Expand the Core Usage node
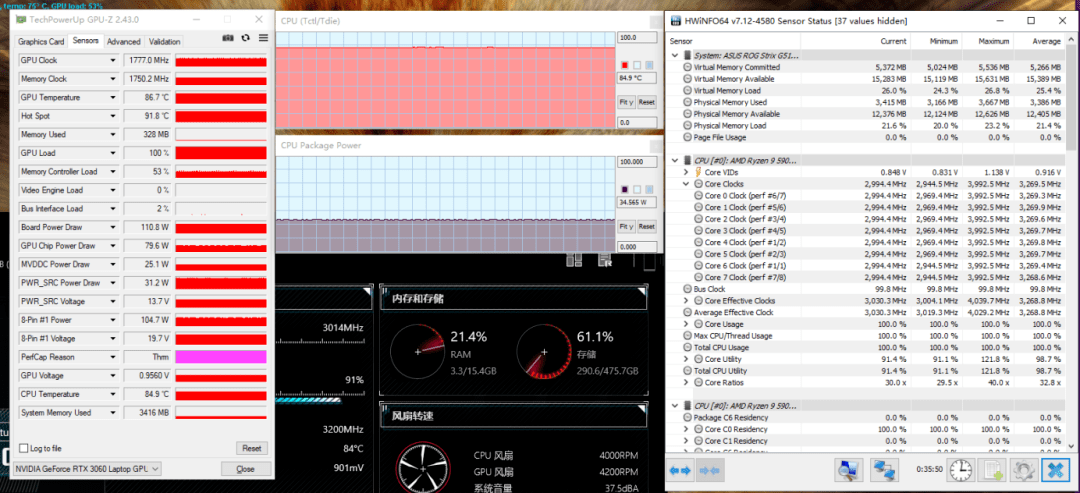This screenshot has width=1080, height=493. (686, 324)
